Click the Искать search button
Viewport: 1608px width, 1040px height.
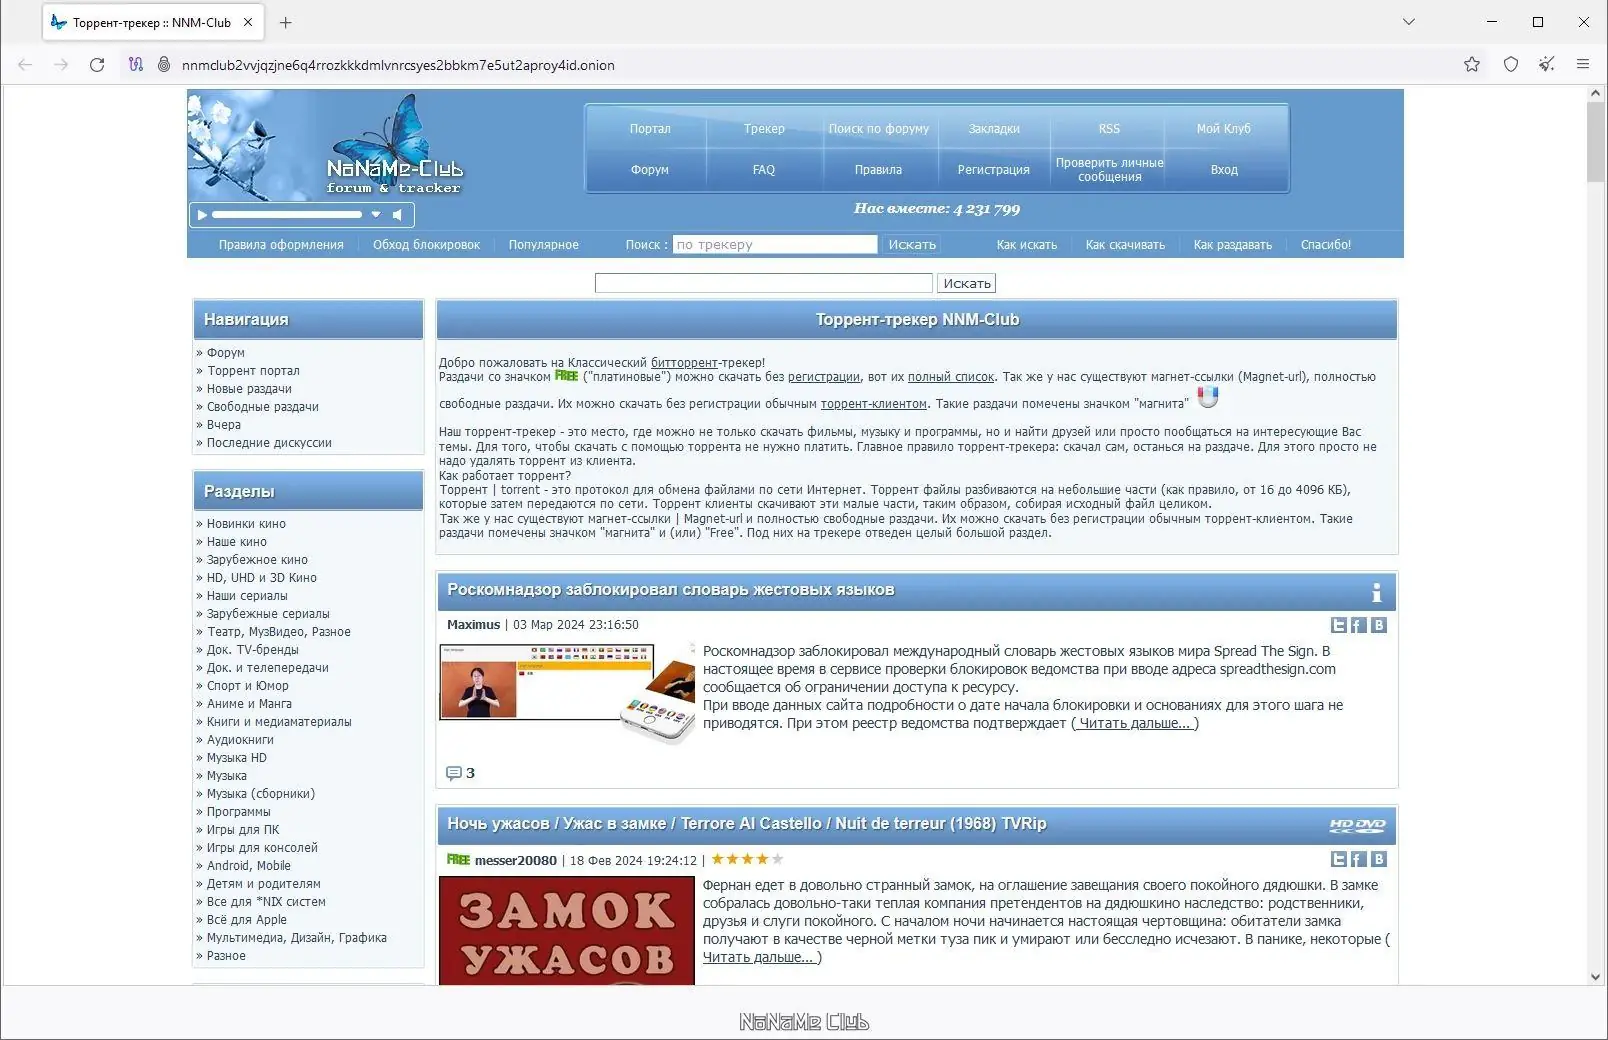click(x=966, y=282)
